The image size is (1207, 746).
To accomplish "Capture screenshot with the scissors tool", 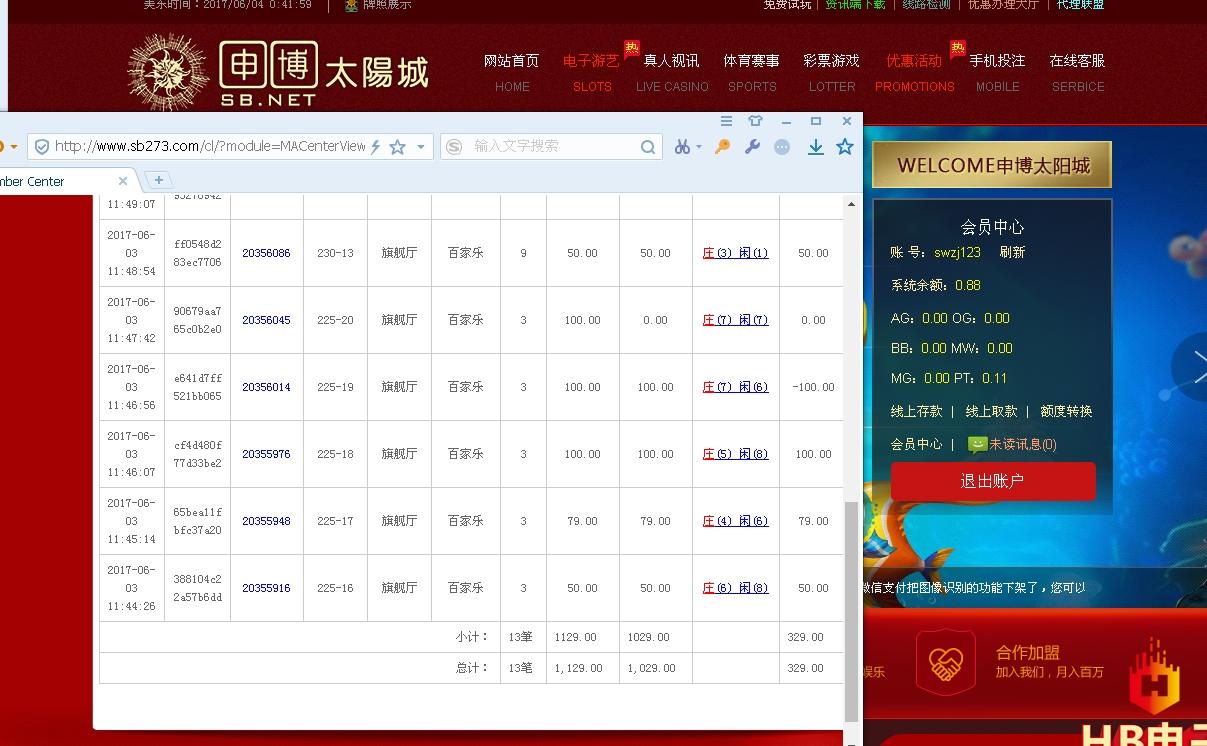I will (683, 146).
